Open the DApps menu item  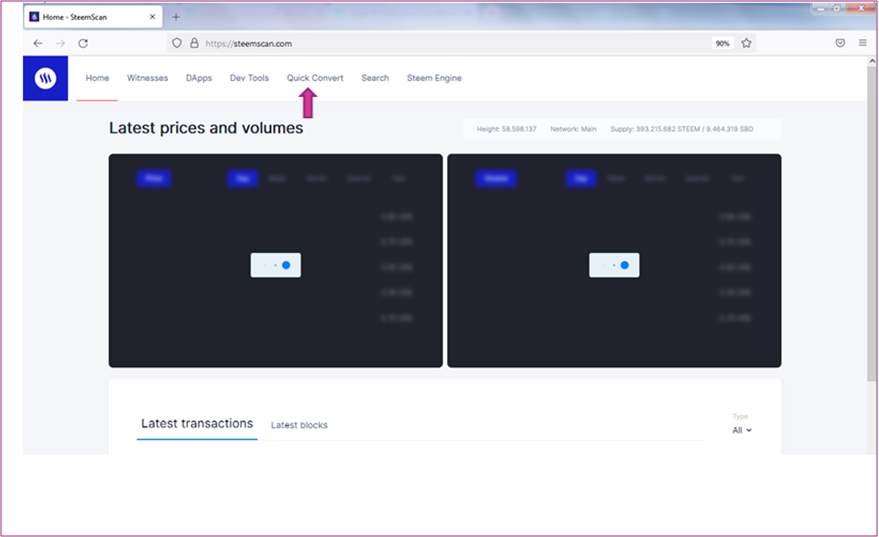(199, 78)
